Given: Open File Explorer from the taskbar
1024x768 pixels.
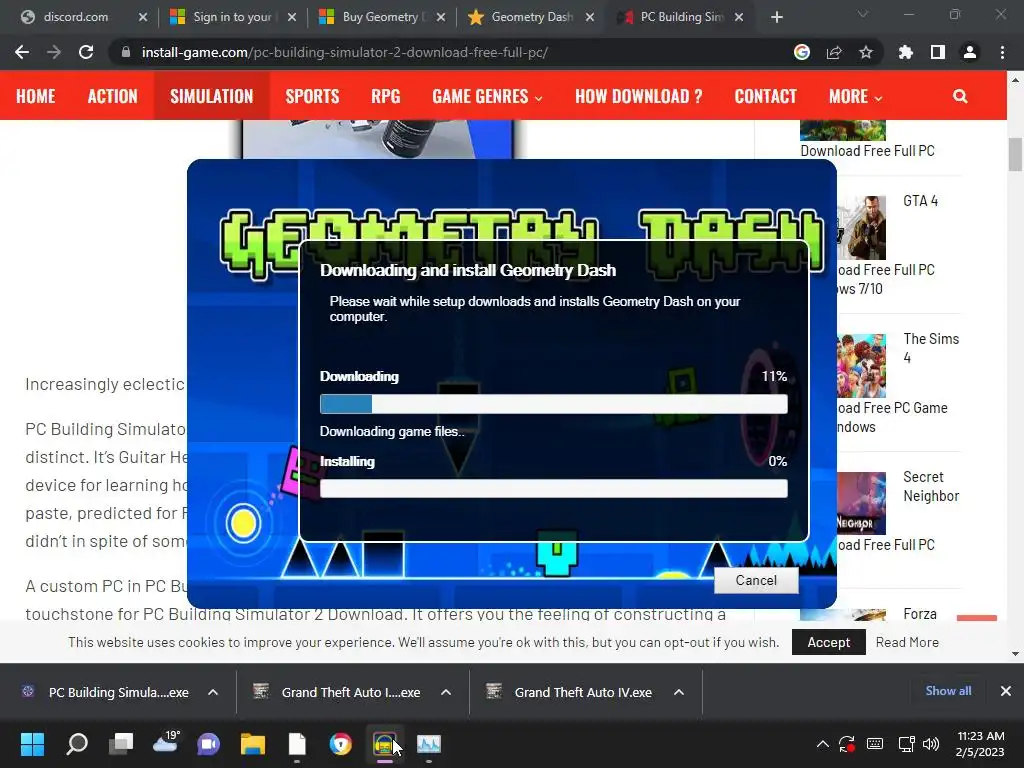Looking at the screenshot, I should tap(253, 744).
